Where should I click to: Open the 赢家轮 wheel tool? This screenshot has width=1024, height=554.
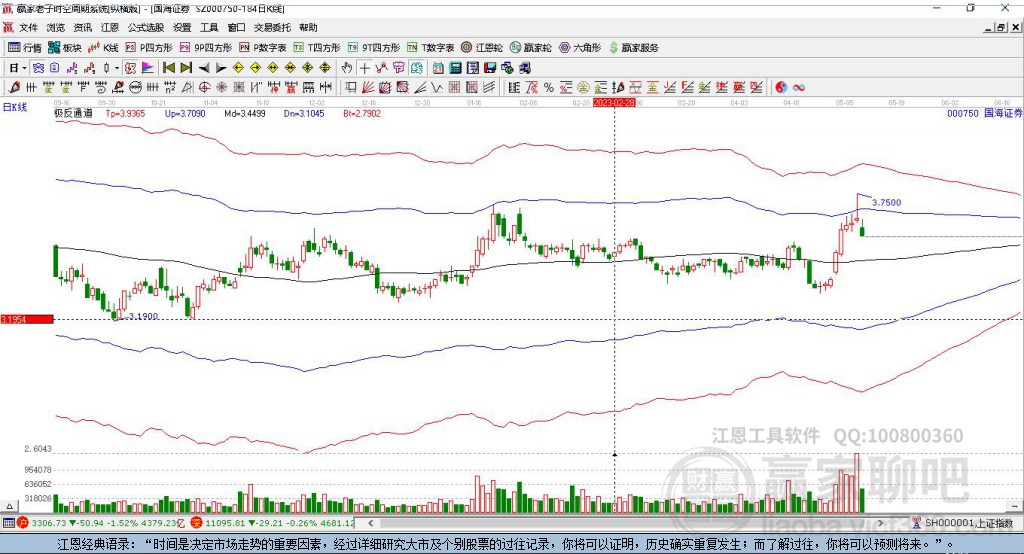pyautogui.click(x=530, y=48)
